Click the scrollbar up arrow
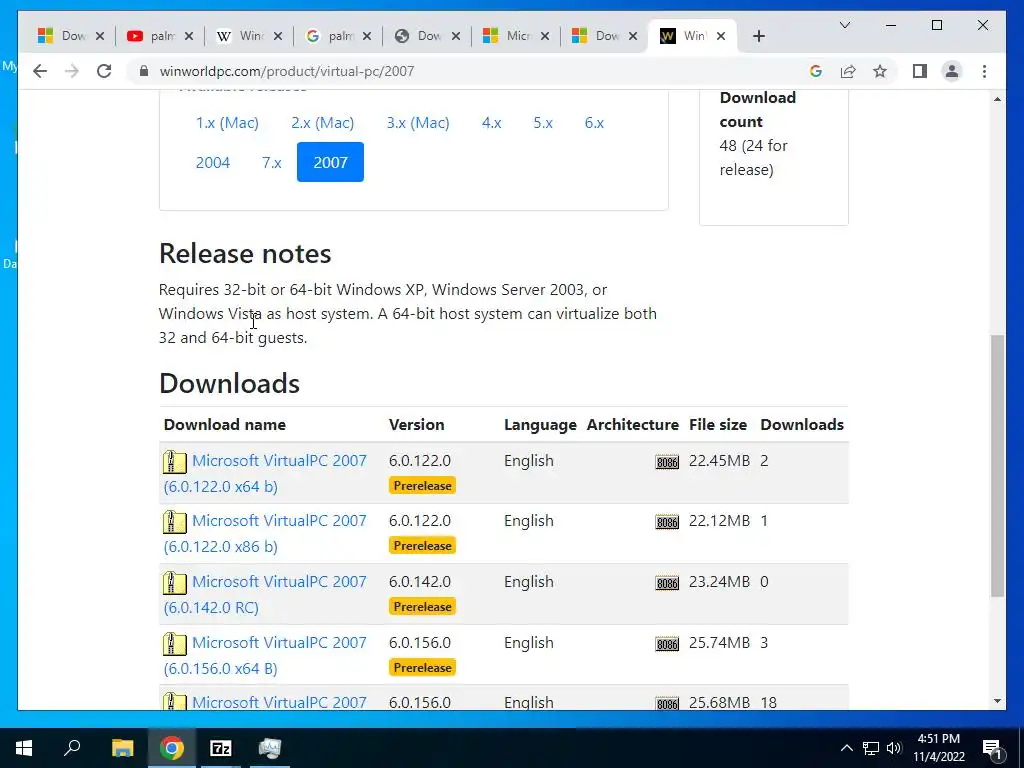The image size is (1024, 768). tap(997, 99)
